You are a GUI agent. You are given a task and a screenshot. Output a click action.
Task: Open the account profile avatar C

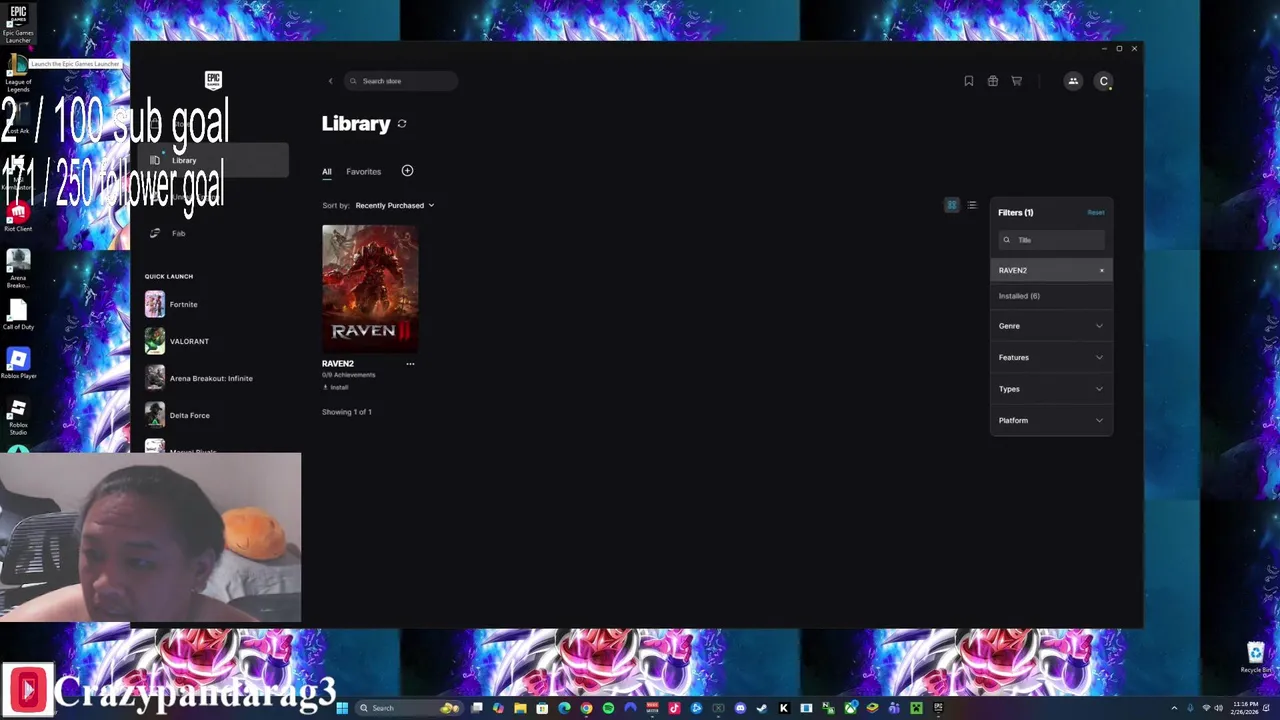click(x=1103, y=81)
